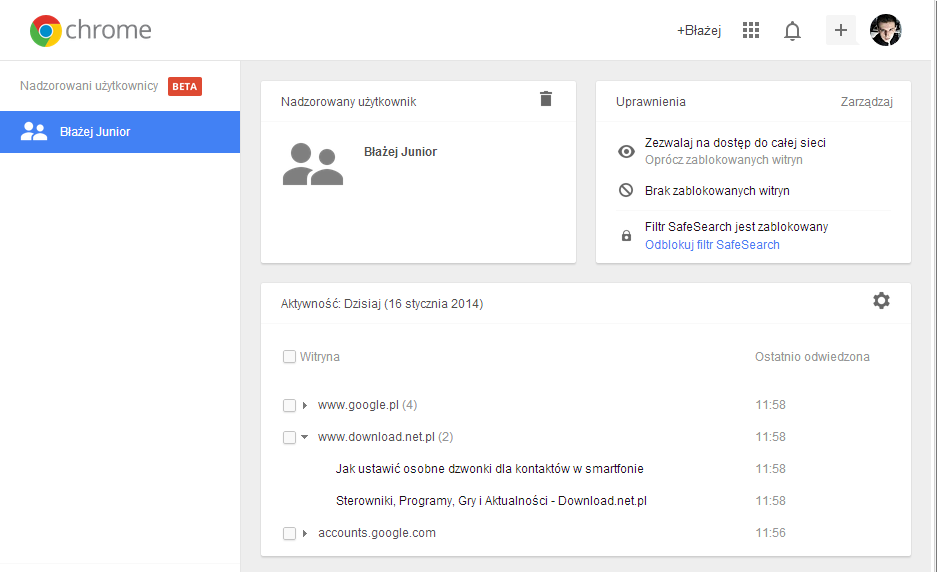Delete supervised user with trash icon
Viewport: 937px width, 572px height.
click(546, 99)
